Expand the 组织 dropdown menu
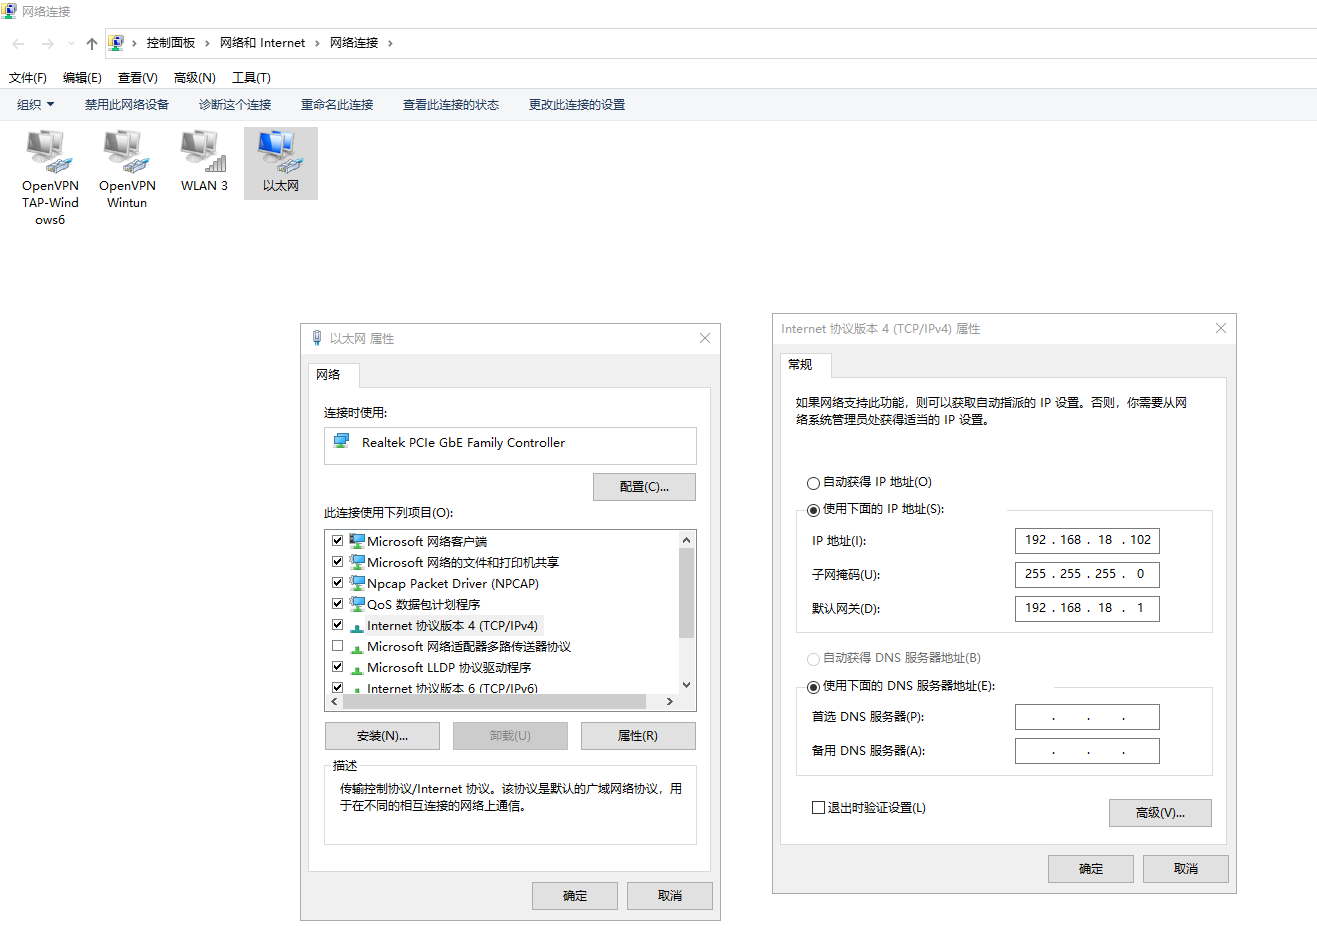The height and width of the screenshot is (938, 1317). pos(36,105)
